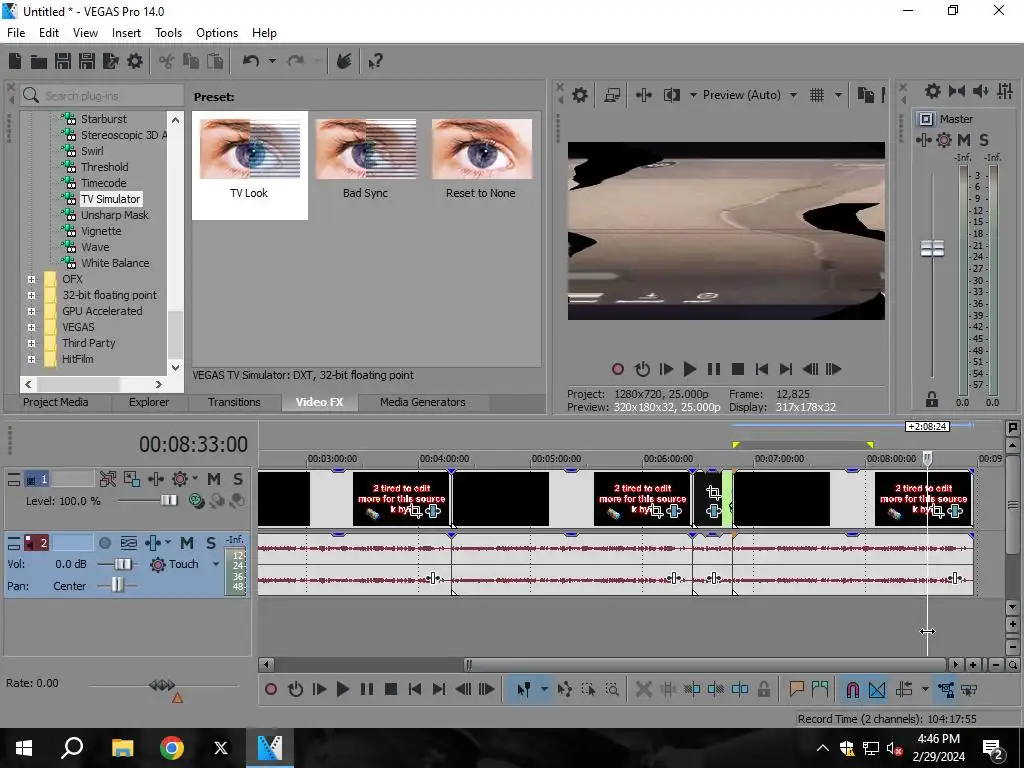This screenshot has width=1024, height=768.
Task: Expand Third Party folder
Action: tap(31, 344)
